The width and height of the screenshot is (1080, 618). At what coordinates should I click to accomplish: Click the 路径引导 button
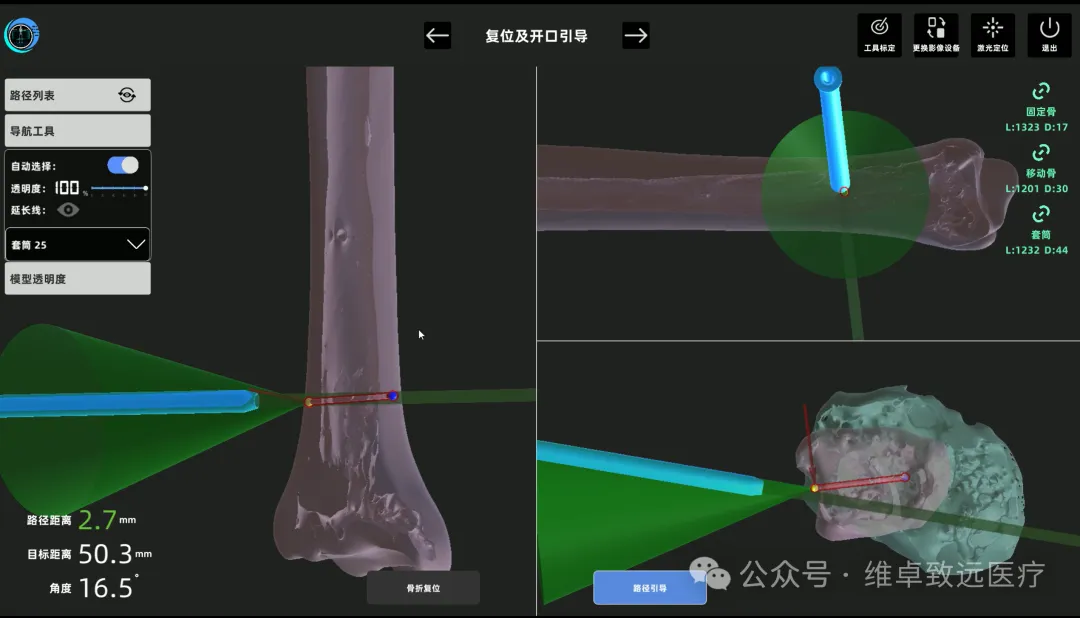[x=650, y=588]
